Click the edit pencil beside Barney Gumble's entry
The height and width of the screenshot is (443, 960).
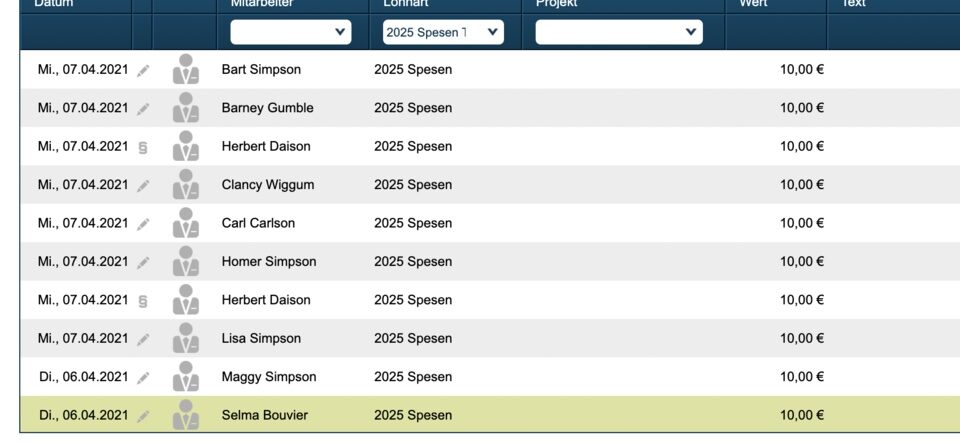coord(144,108)
